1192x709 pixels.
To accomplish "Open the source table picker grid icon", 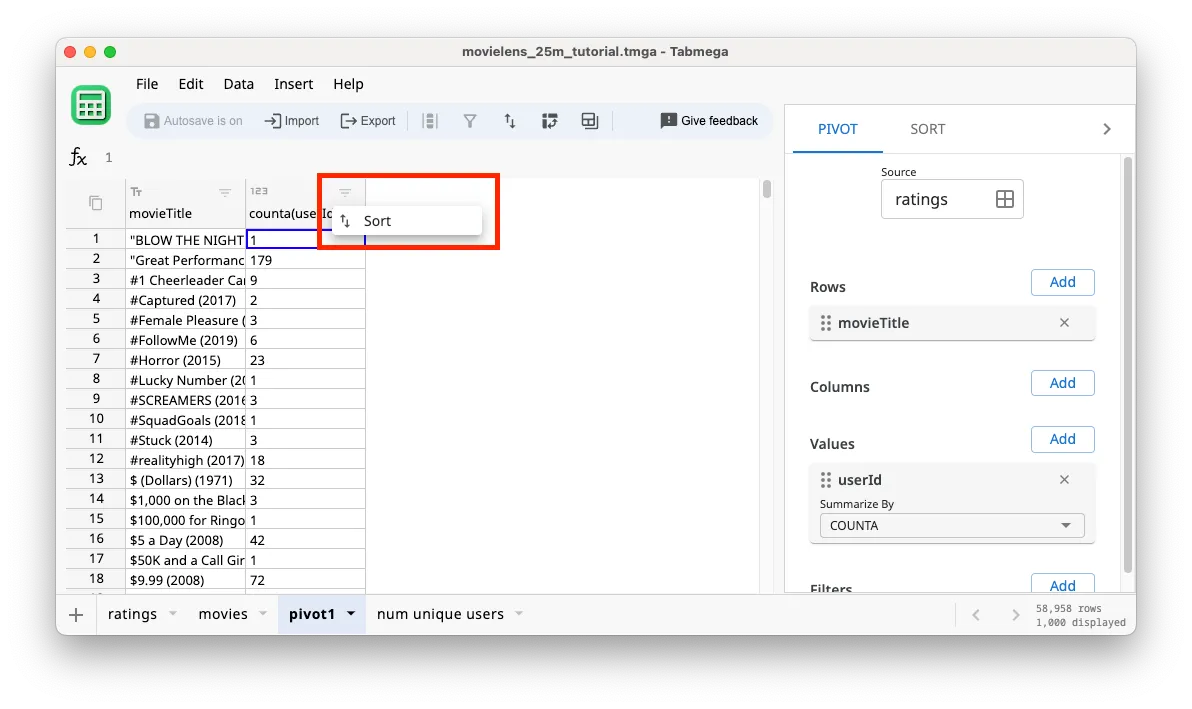I will 1005,199.
